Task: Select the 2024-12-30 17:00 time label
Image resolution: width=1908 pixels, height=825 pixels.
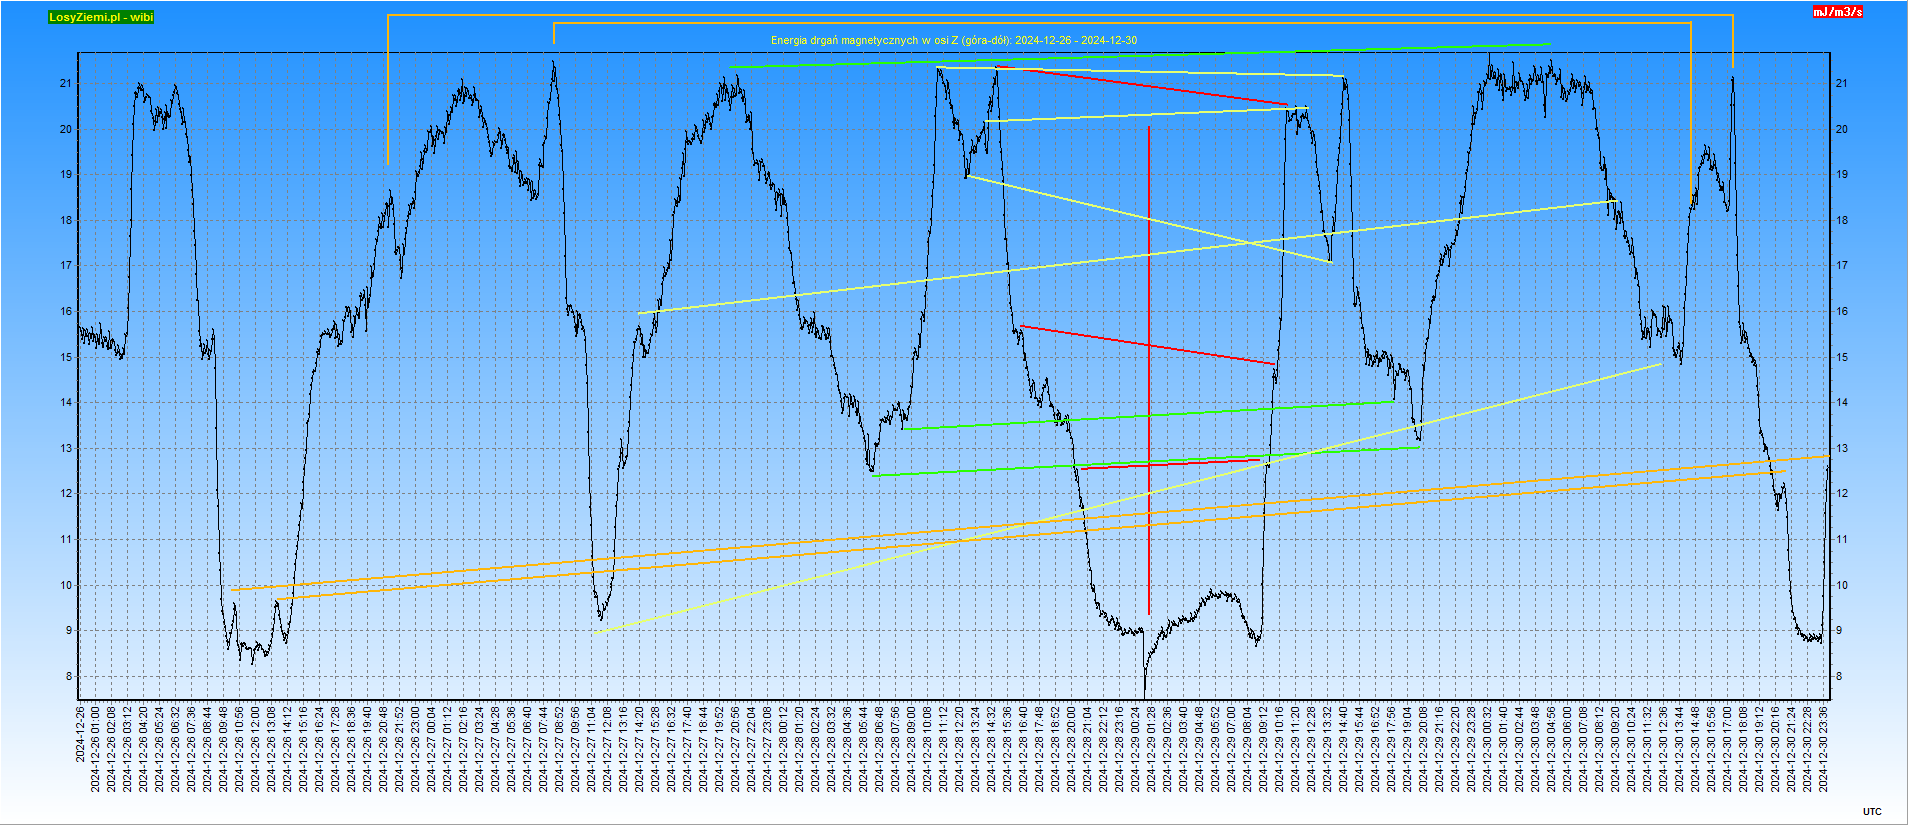Action: point(1728,748)
